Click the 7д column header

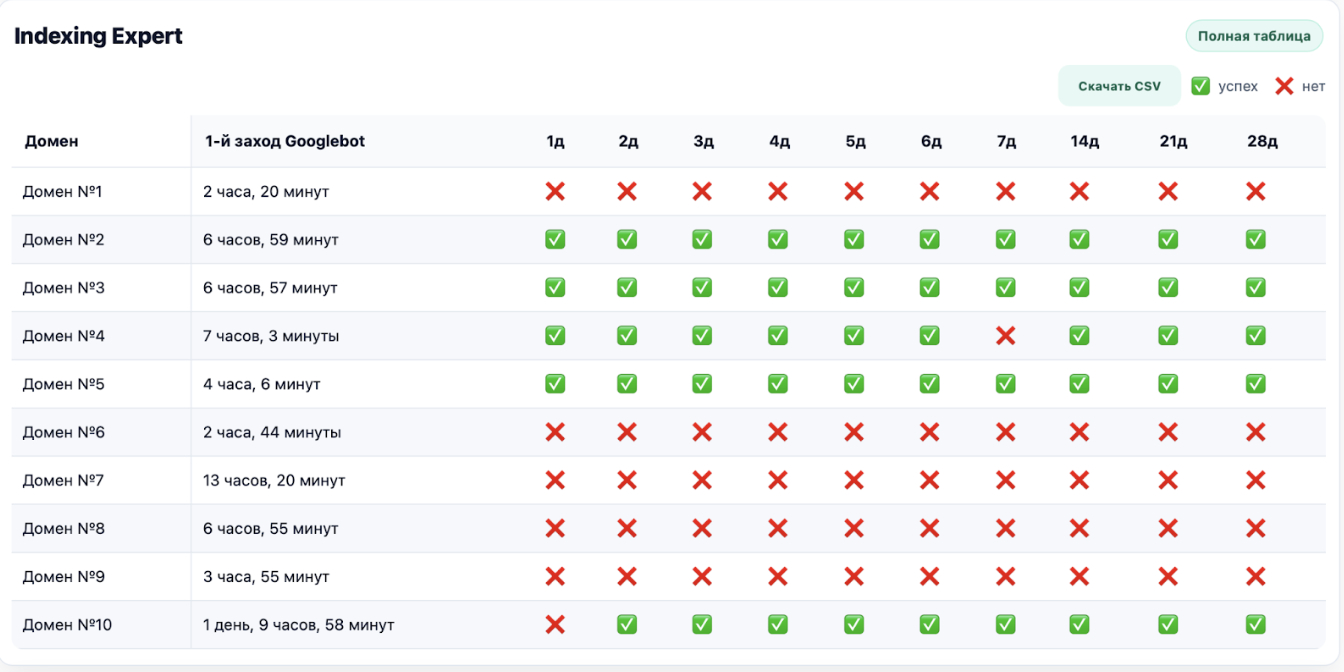[x=1006, y=141]
